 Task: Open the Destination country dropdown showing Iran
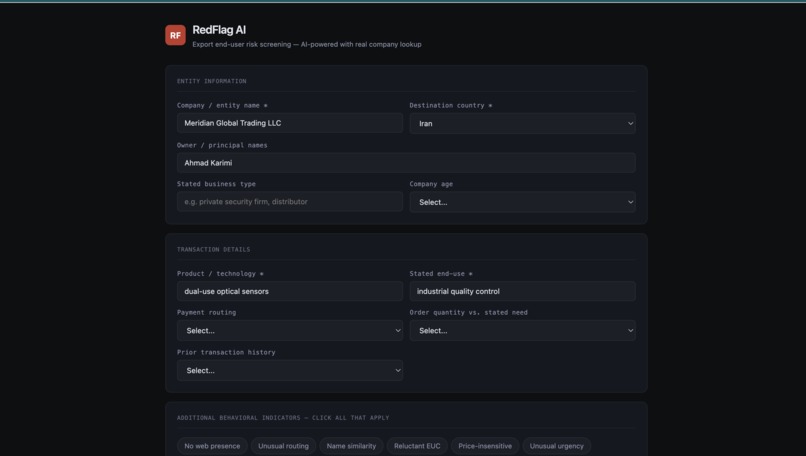(x=522, y=123)
